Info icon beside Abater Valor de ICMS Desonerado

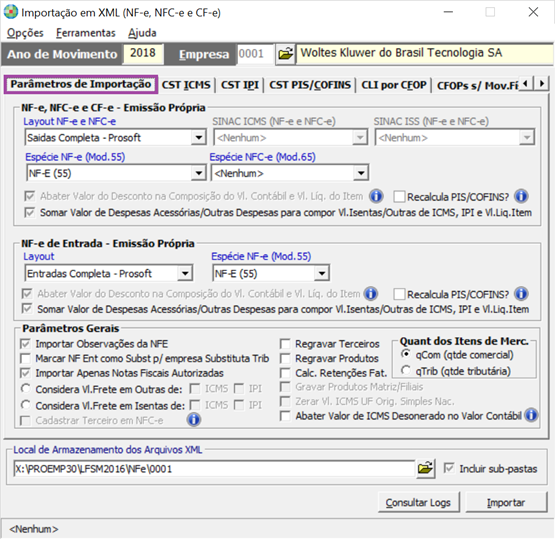click(x=531, y=415)
